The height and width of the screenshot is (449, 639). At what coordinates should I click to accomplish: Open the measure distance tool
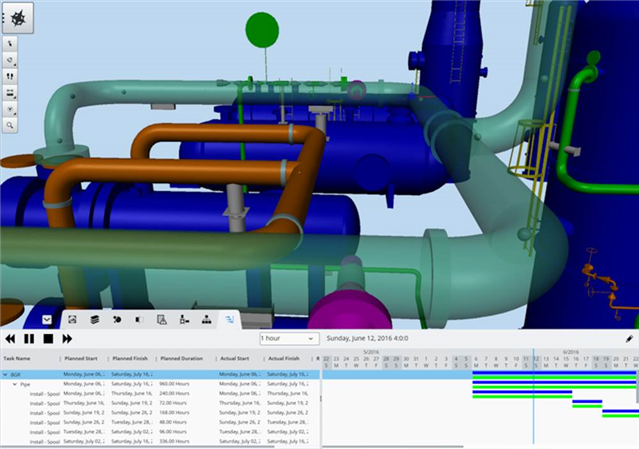[10, 92]
